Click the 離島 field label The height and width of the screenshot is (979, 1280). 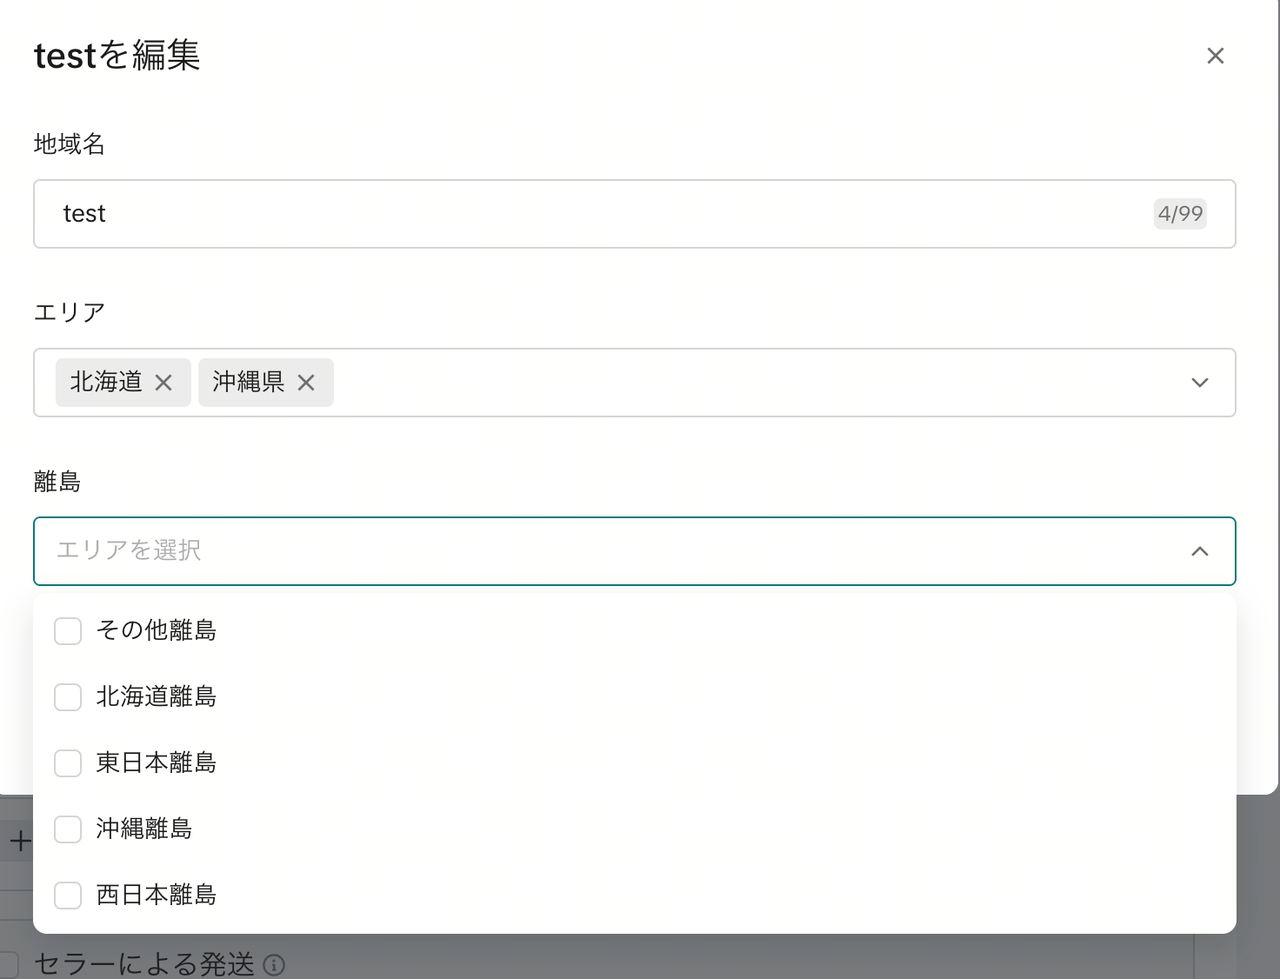click(x=57, y=481)
